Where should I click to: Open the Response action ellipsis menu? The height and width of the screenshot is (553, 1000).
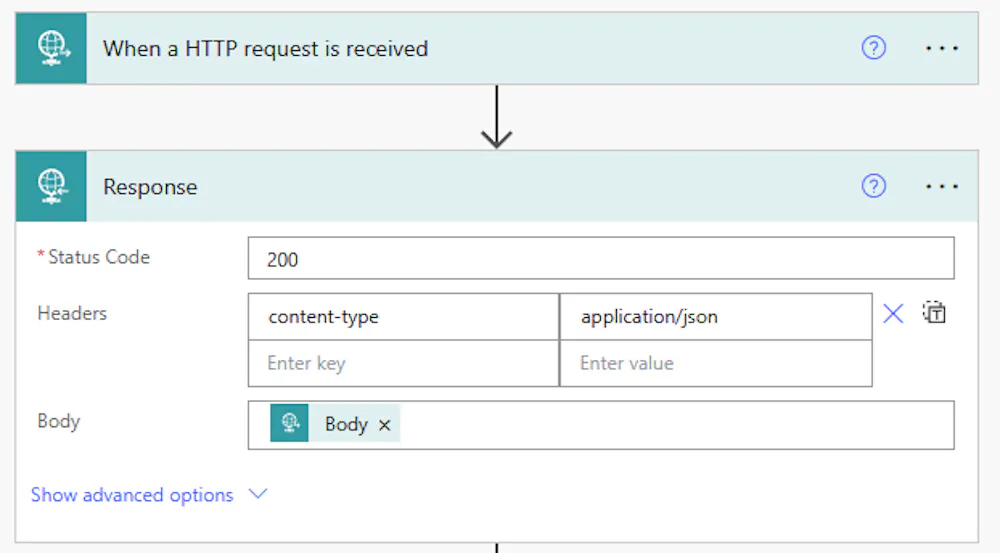click(x=942, y=186)
